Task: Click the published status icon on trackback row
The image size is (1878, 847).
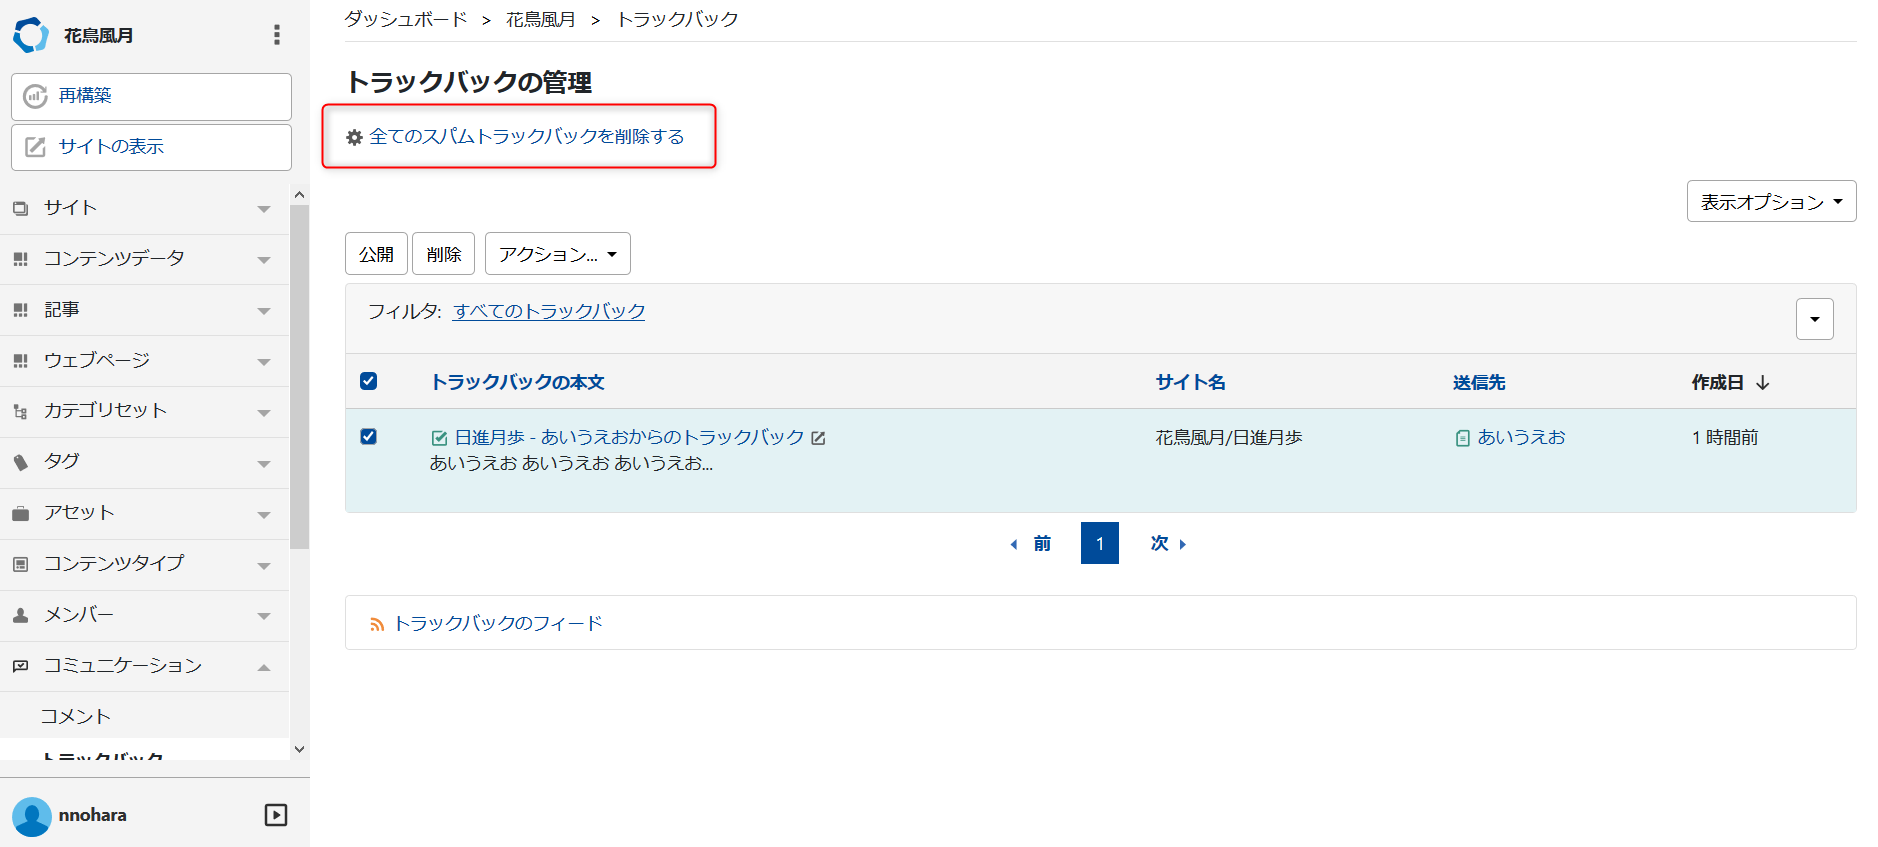Action: pyautogui.click(x=439, y=438)
